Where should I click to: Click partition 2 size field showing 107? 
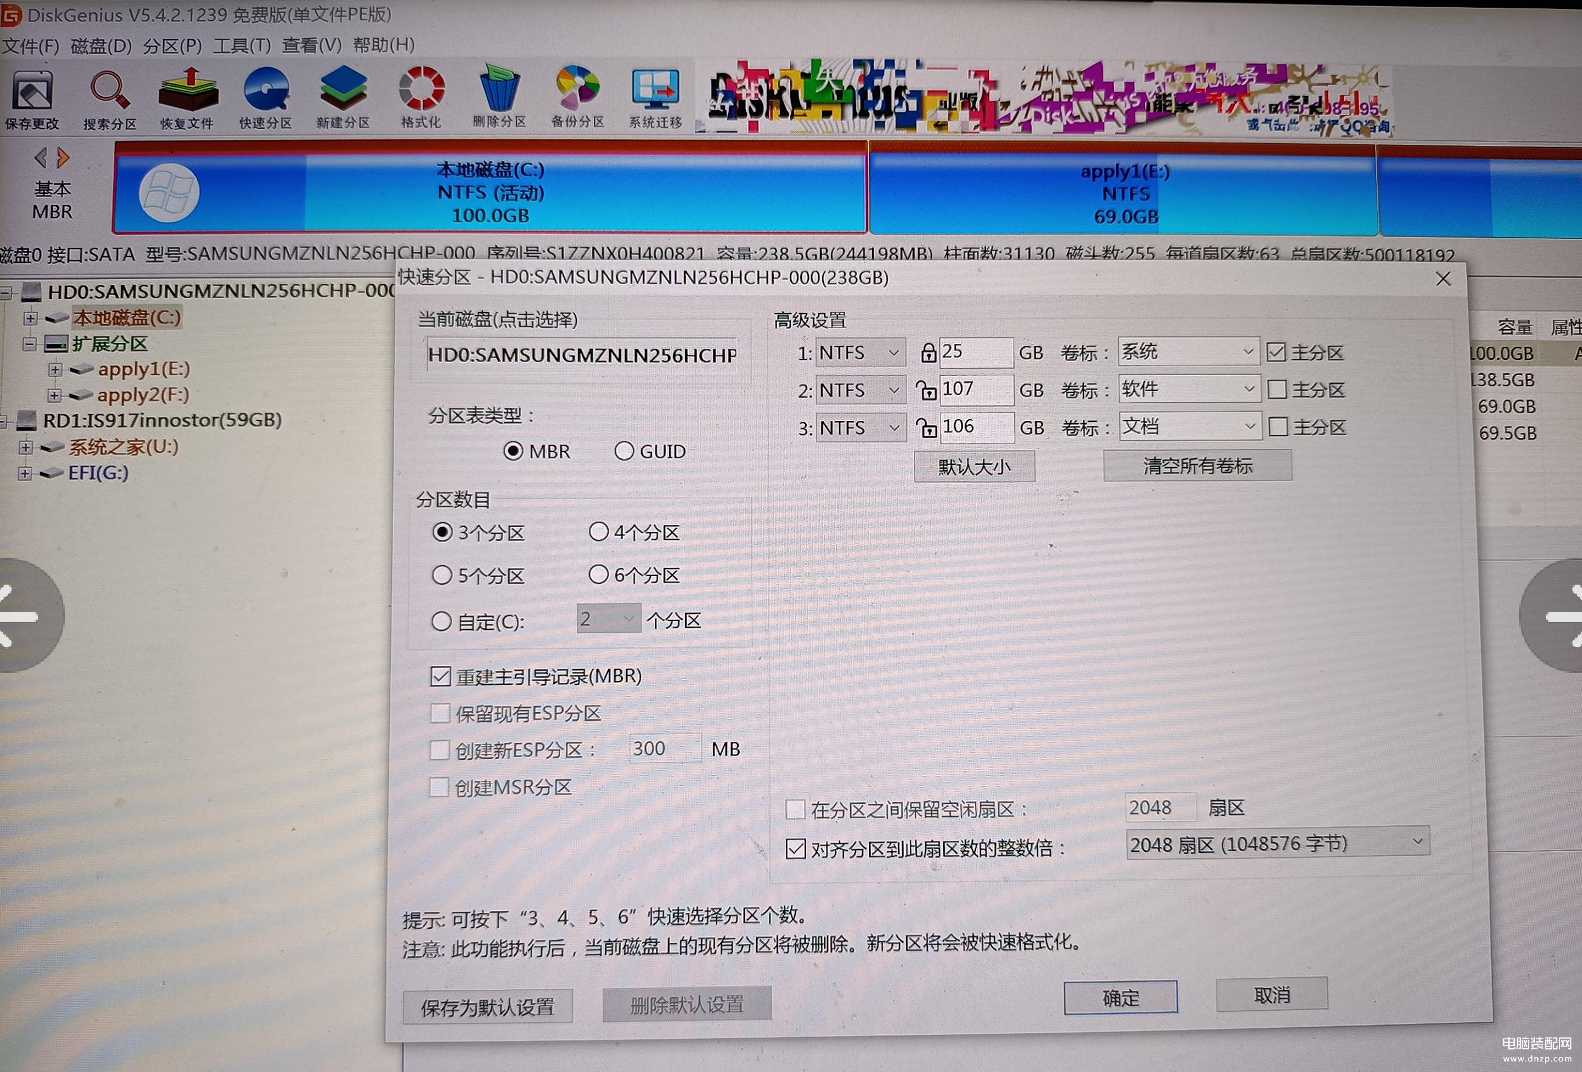976,389
